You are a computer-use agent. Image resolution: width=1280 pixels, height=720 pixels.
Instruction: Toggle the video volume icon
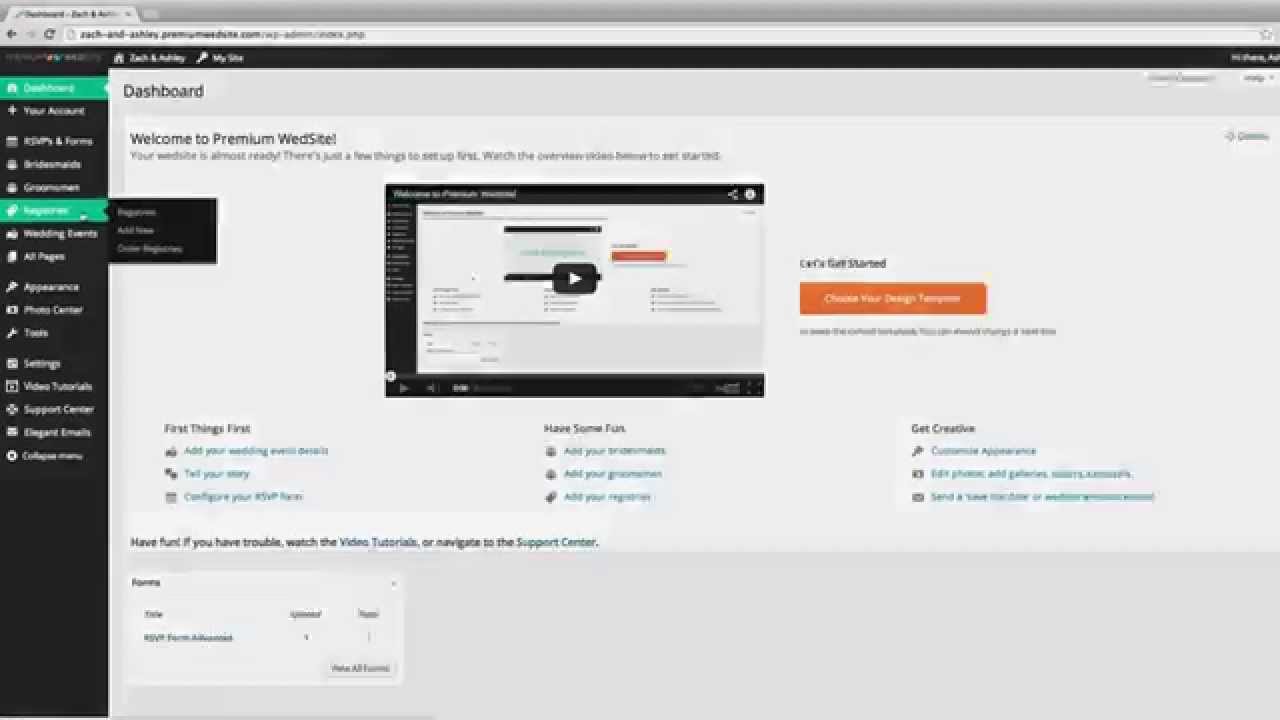pyautogui.click(x=431, y=388)
